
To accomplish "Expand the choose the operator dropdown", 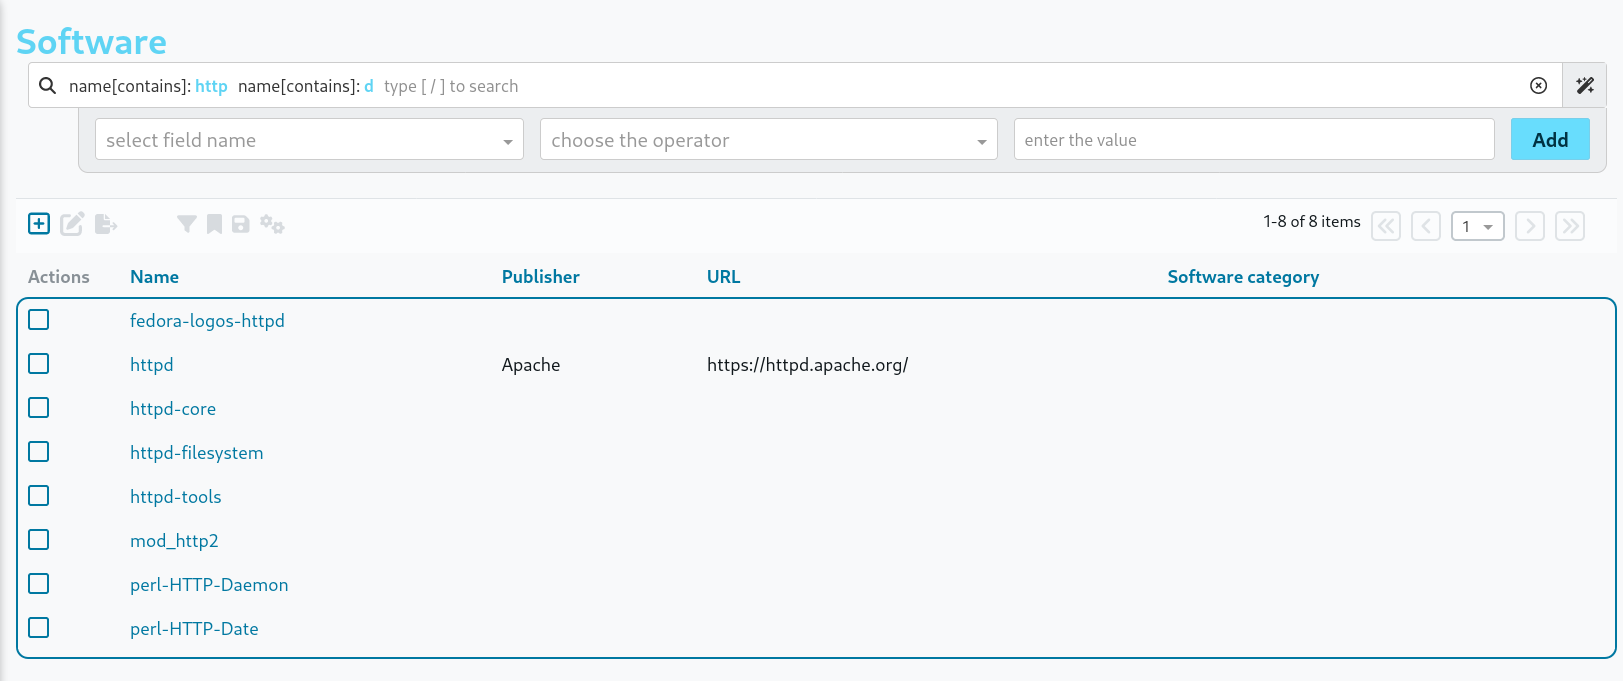I will pos(768,140).
